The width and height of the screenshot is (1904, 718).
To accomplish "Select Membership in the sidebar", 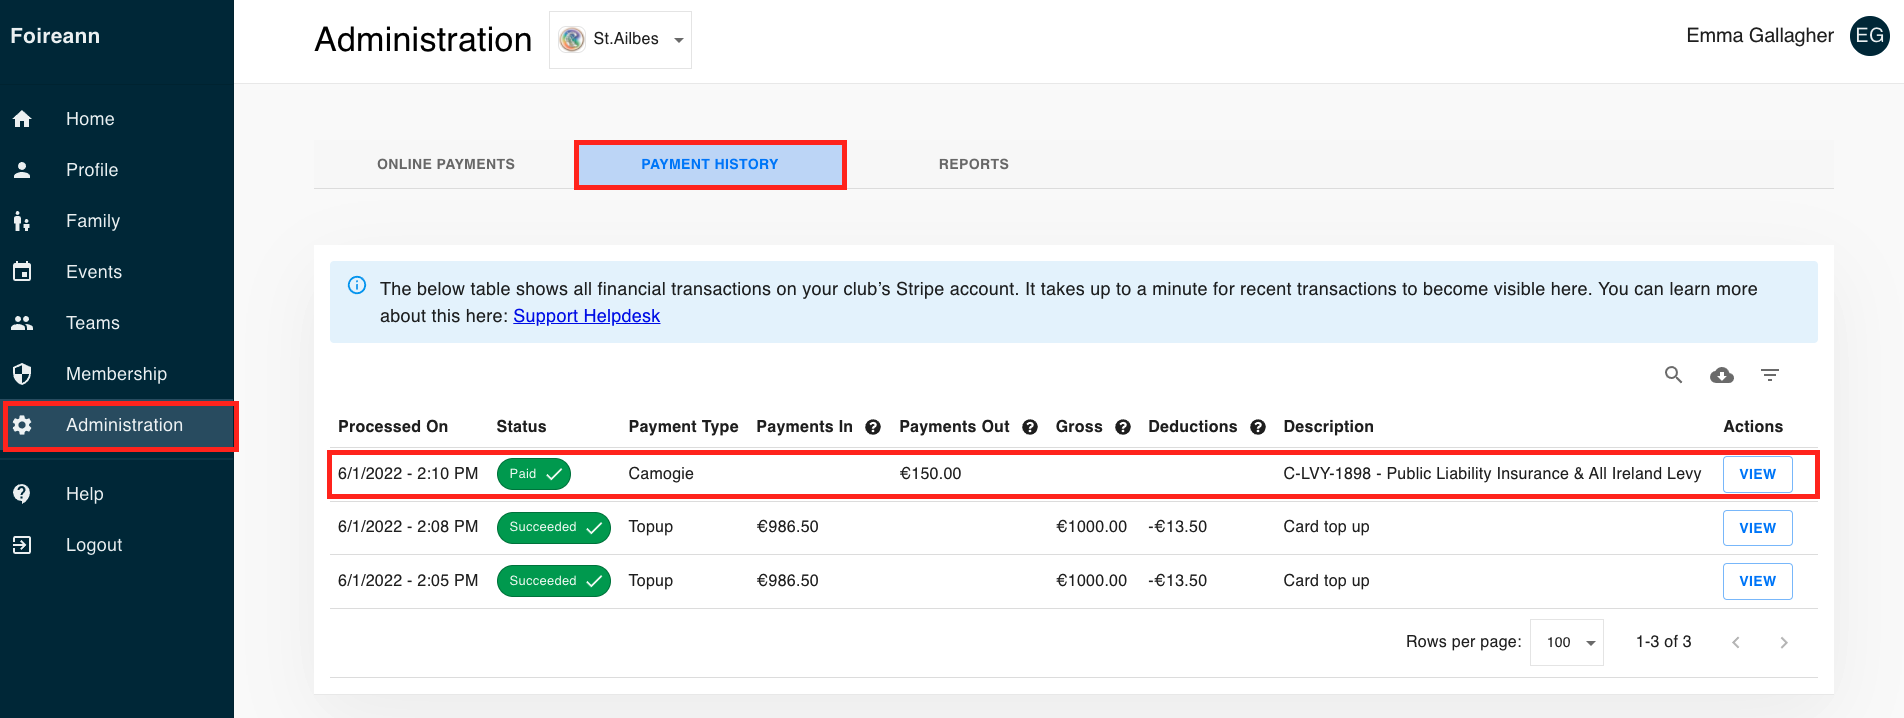I will click(116, 374).
